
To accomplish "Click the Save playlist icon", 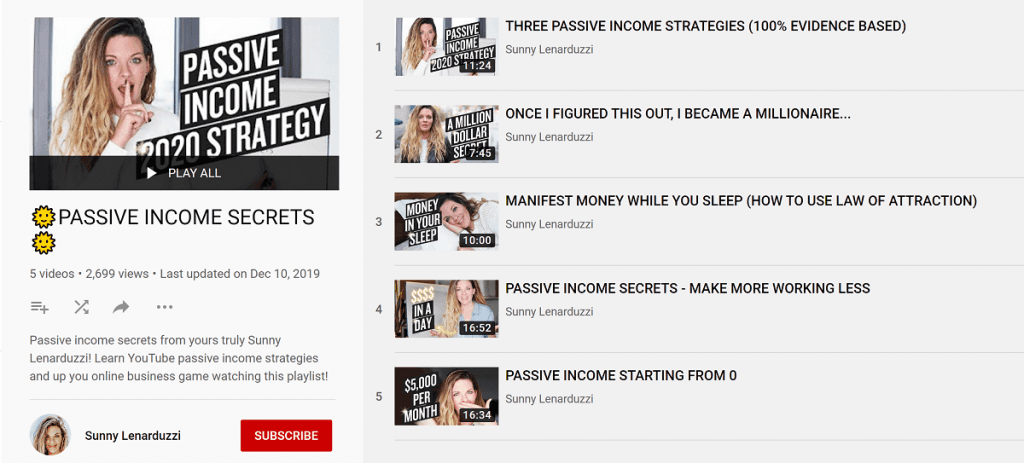I will click(39, 307).
